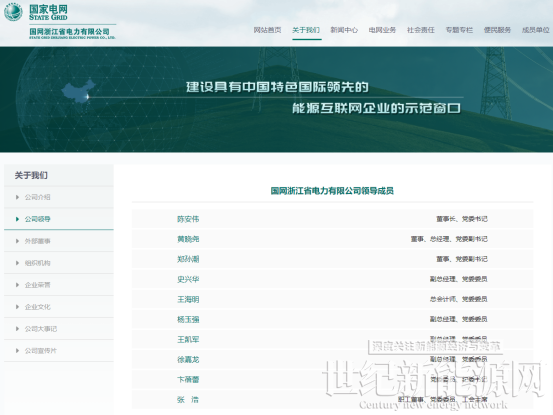Select the 关于我们 top navigation tab
553x415 pixels.
[306, 30]
